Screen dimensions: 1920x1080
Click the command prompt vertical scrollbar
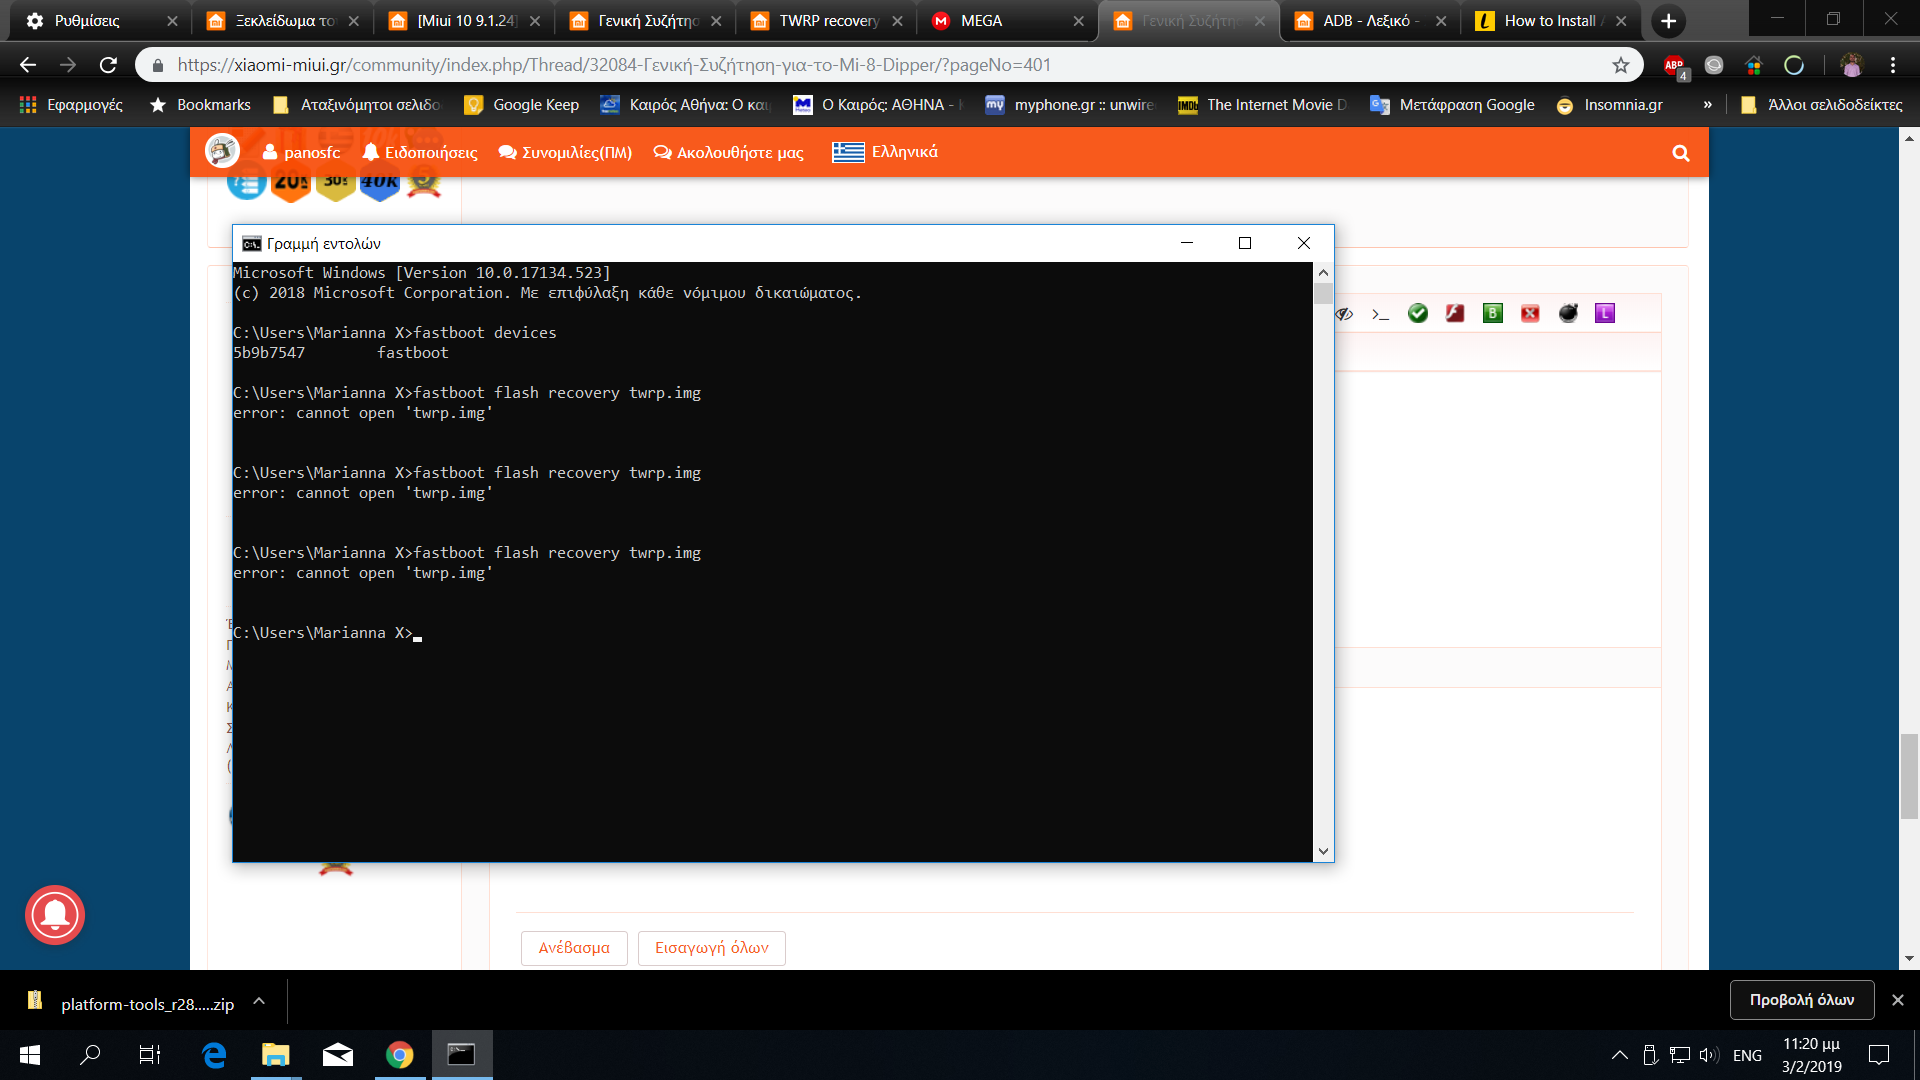(x=1323, y=560)
